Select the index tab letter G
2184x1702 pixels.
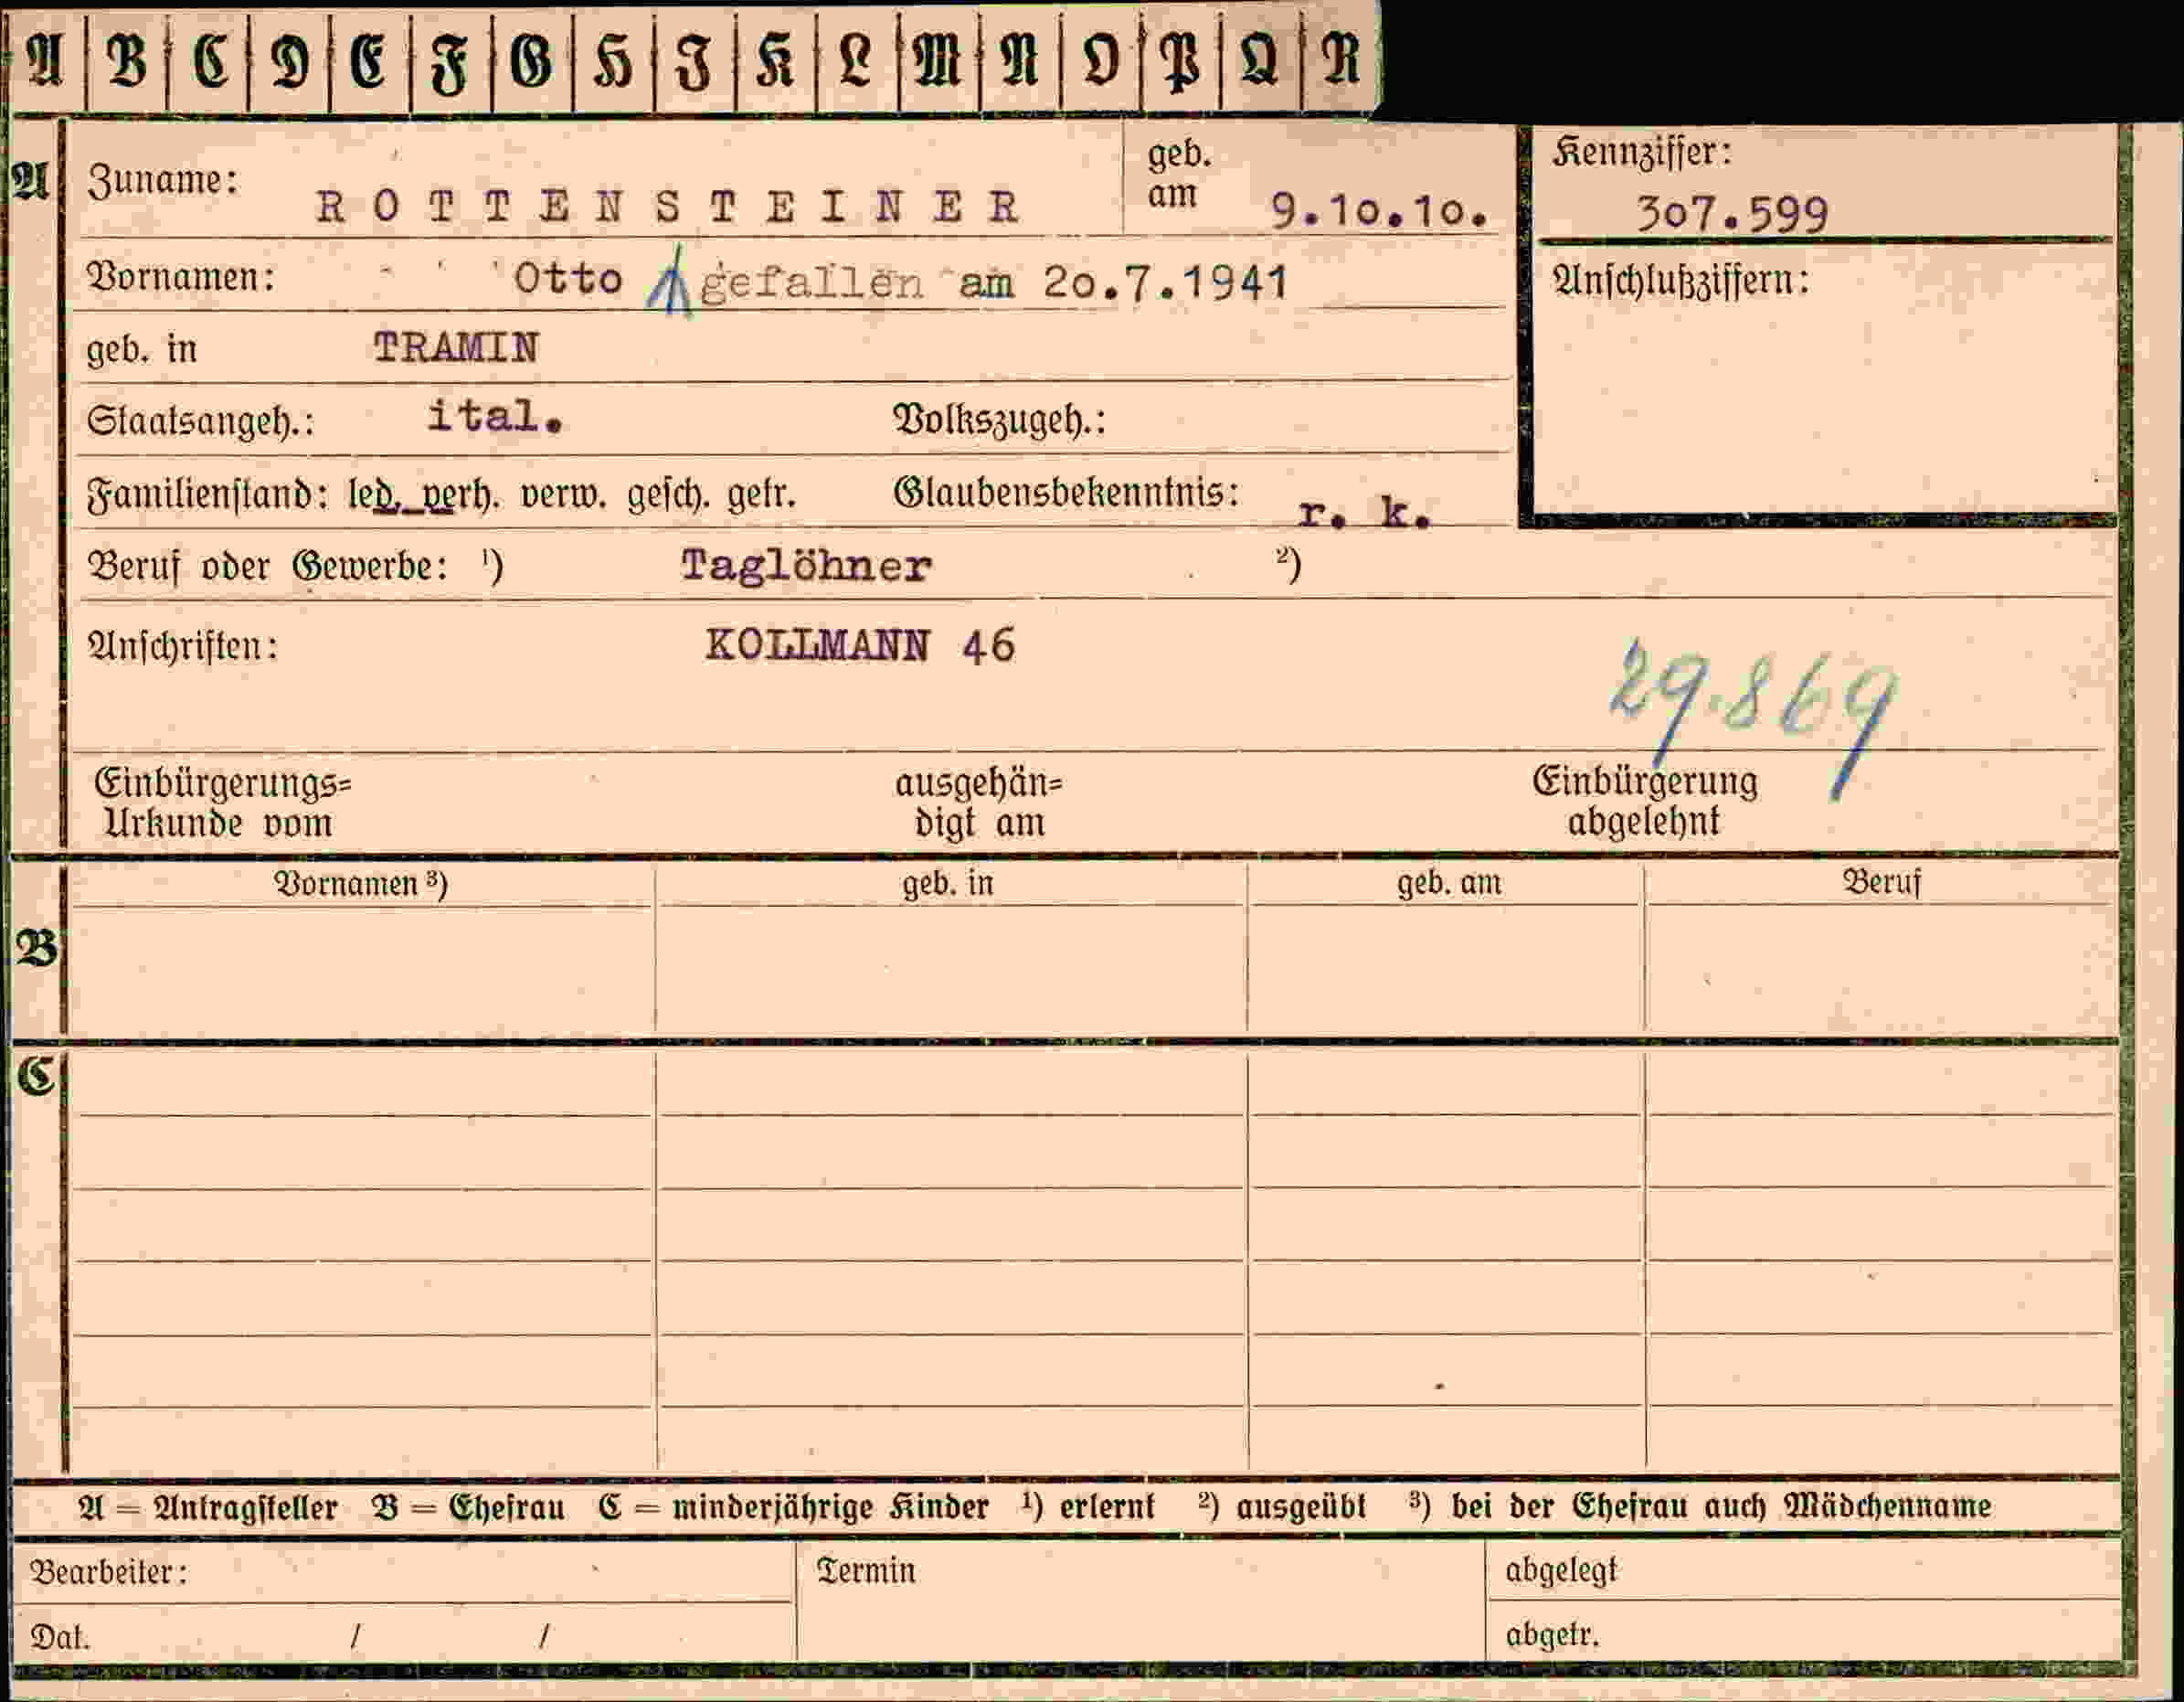[531, 60]
